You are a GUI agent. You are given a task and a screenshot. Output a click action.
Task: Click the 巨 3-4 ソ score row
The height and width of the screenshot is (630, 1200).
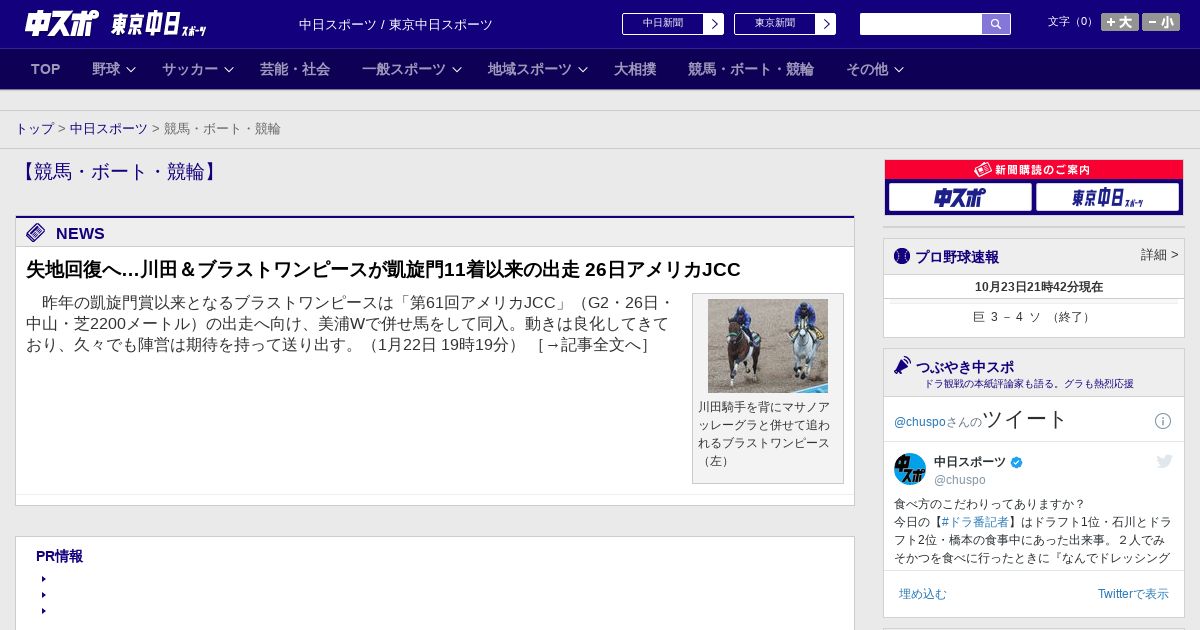coord(1034,317)
